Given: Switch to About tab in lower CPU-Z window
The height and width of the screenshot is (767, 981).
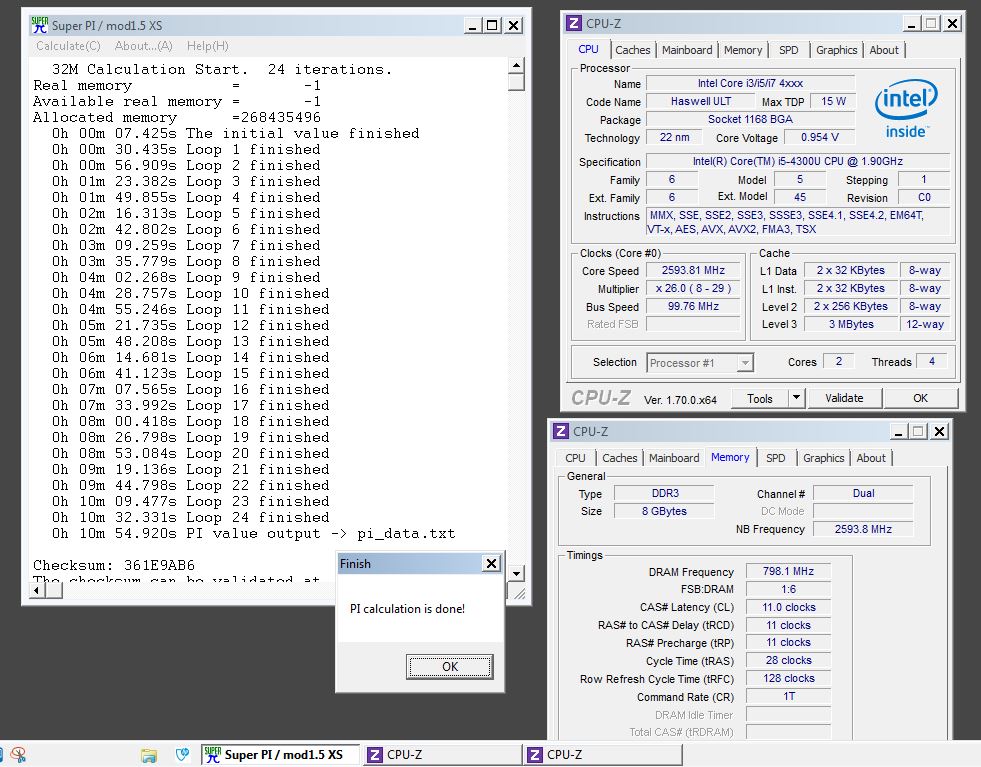Looking at the screenshot, I should [871, 458].
